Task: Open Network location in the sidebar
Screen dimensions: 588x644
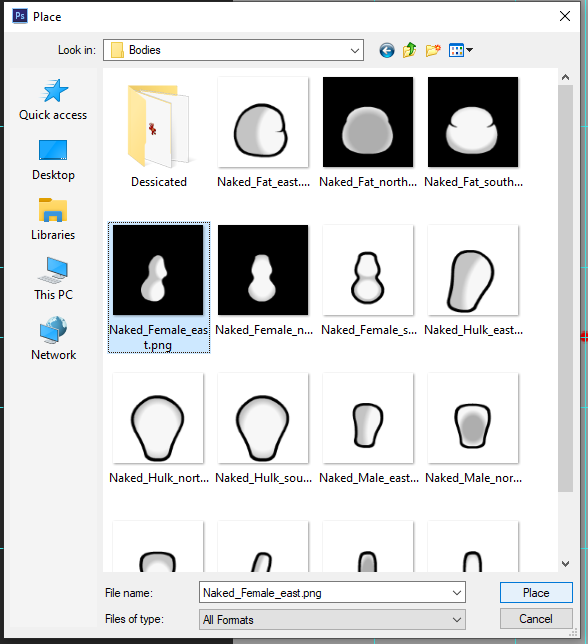Action: tap(53, 339)
